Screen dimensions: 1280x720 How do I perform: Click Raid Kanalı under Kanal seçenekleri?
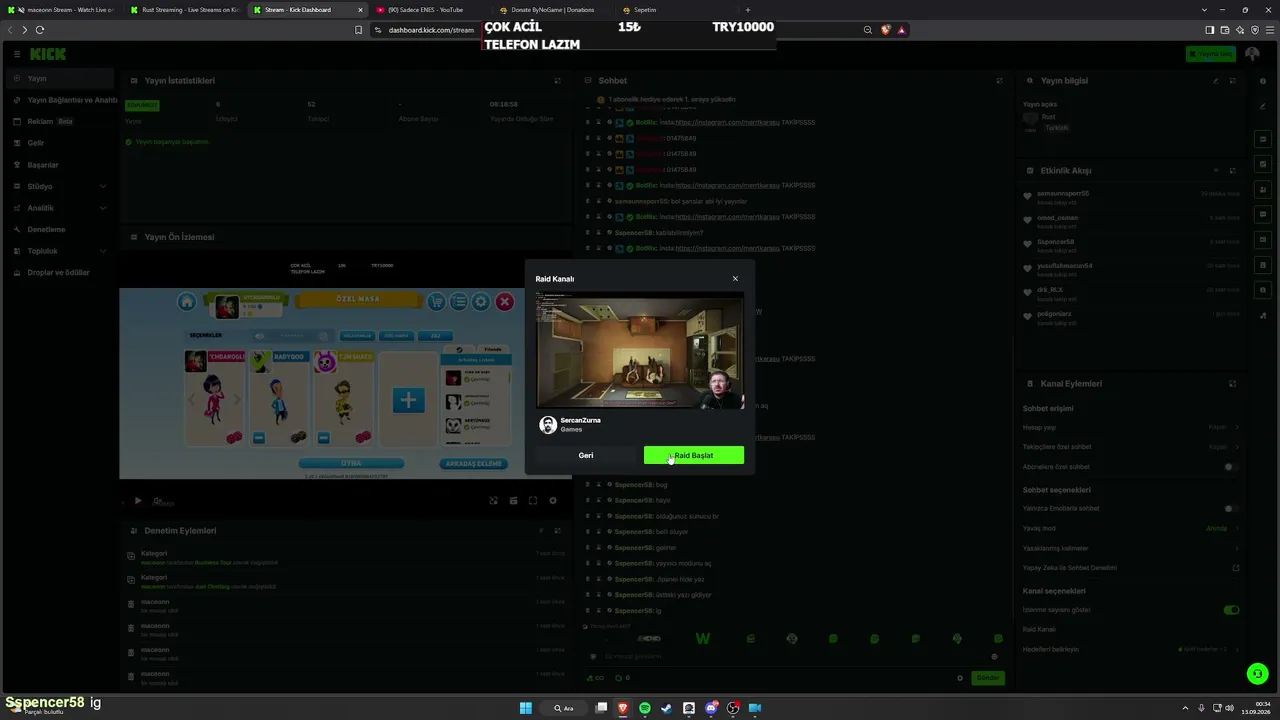coord(1039,629)
